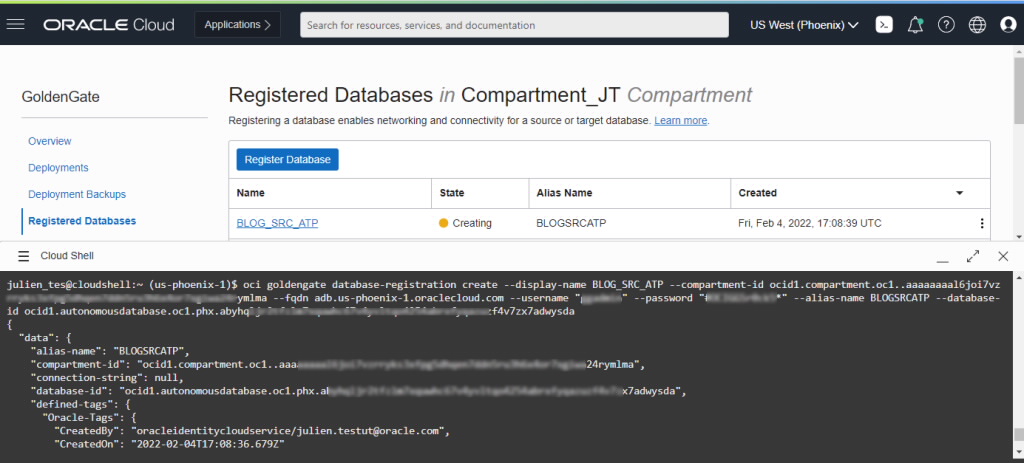Follow the Learn more link

[x=680, y=121]
